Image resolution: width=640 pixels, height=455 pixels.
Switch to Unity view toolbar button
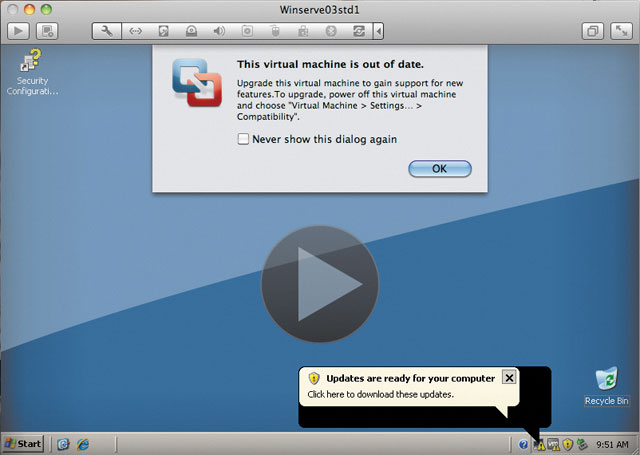(593, 31)
